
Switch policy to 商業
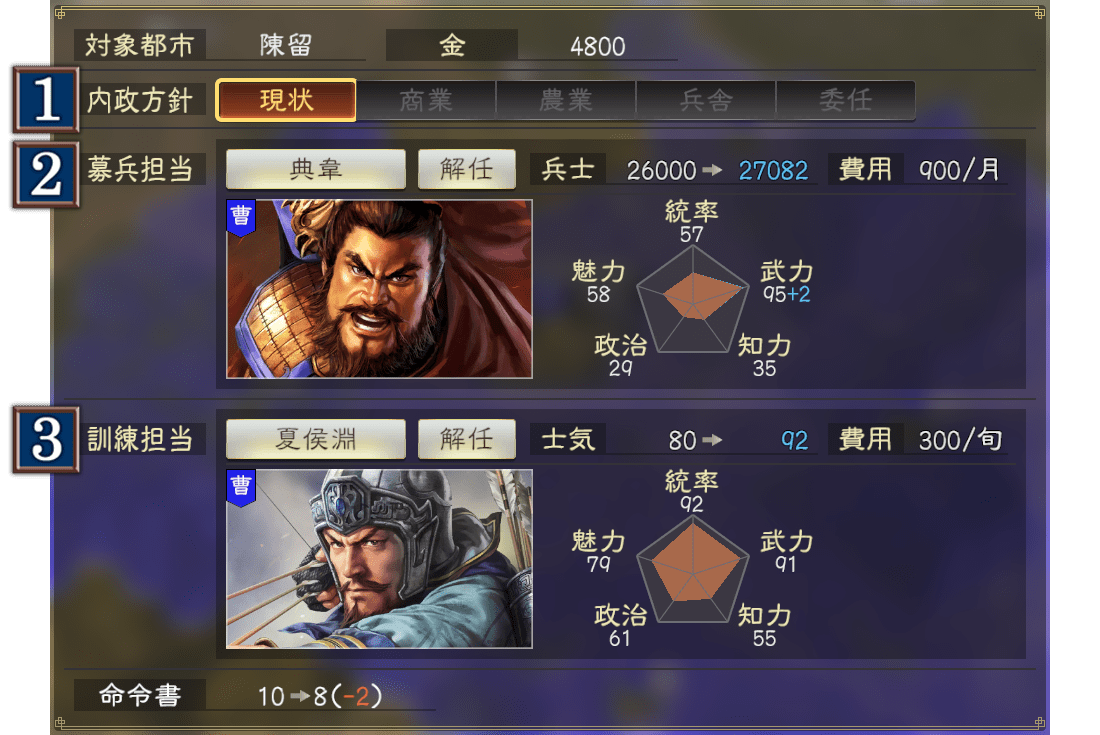(x=426, y=100)
